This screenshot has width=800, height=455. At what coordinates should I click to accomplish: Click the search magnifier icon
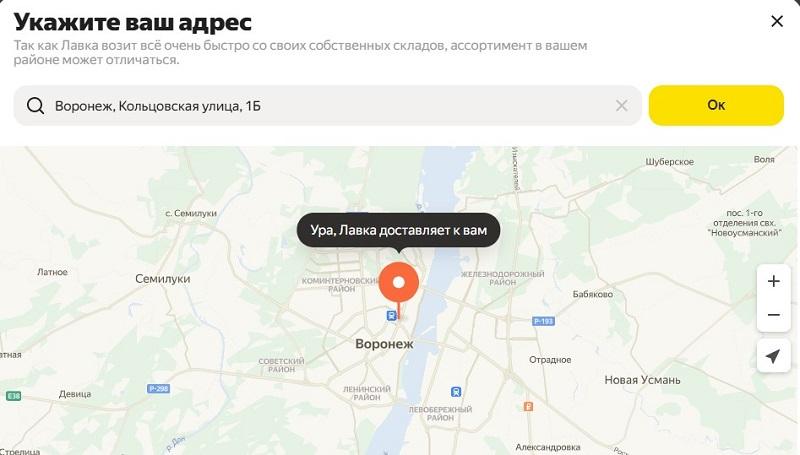coord(35,106)
